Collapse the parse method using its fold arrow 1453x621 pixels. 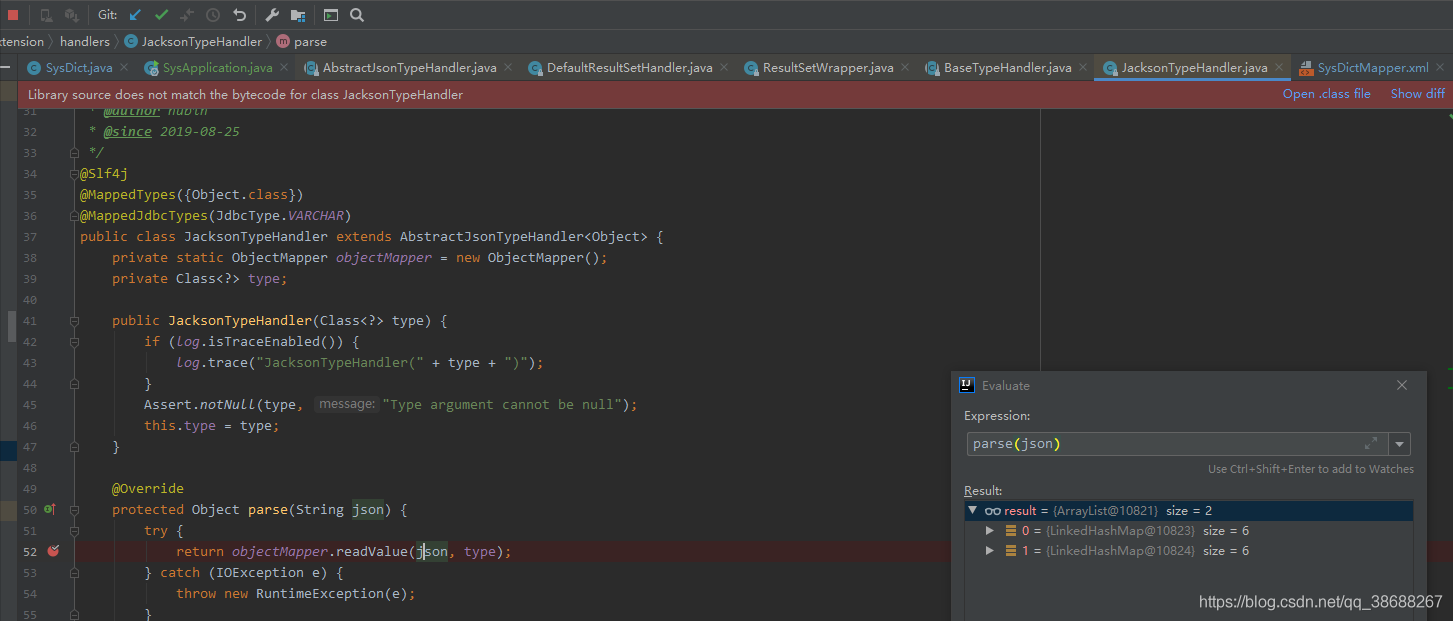point(73,509)
